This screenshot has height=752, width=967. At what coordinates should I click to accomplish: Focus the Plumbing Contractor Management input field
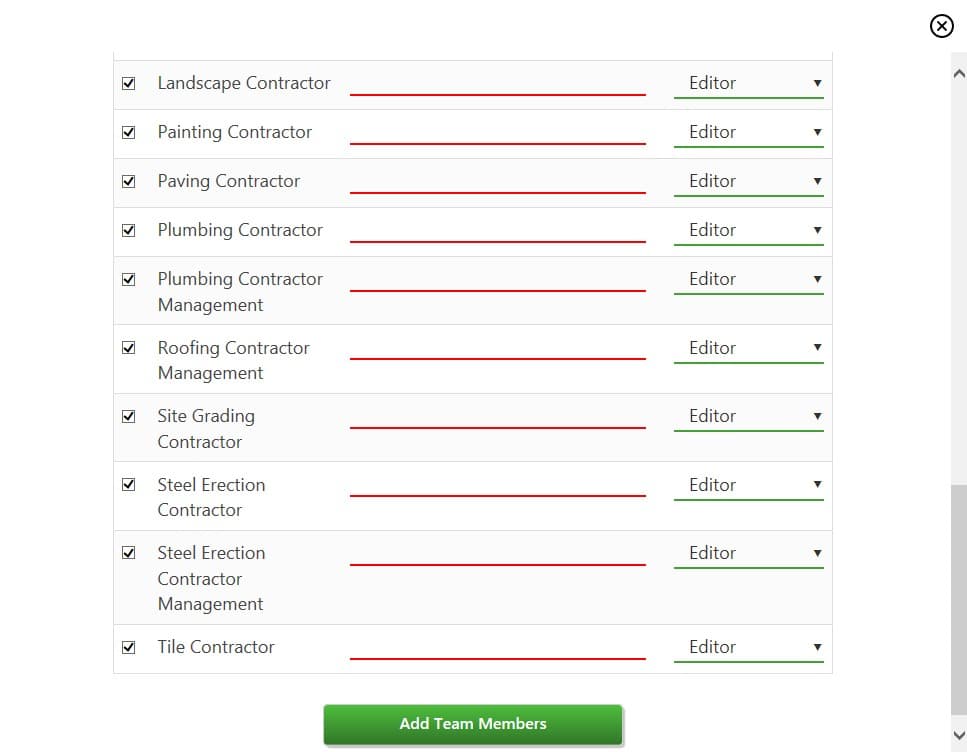pos(498,279)
